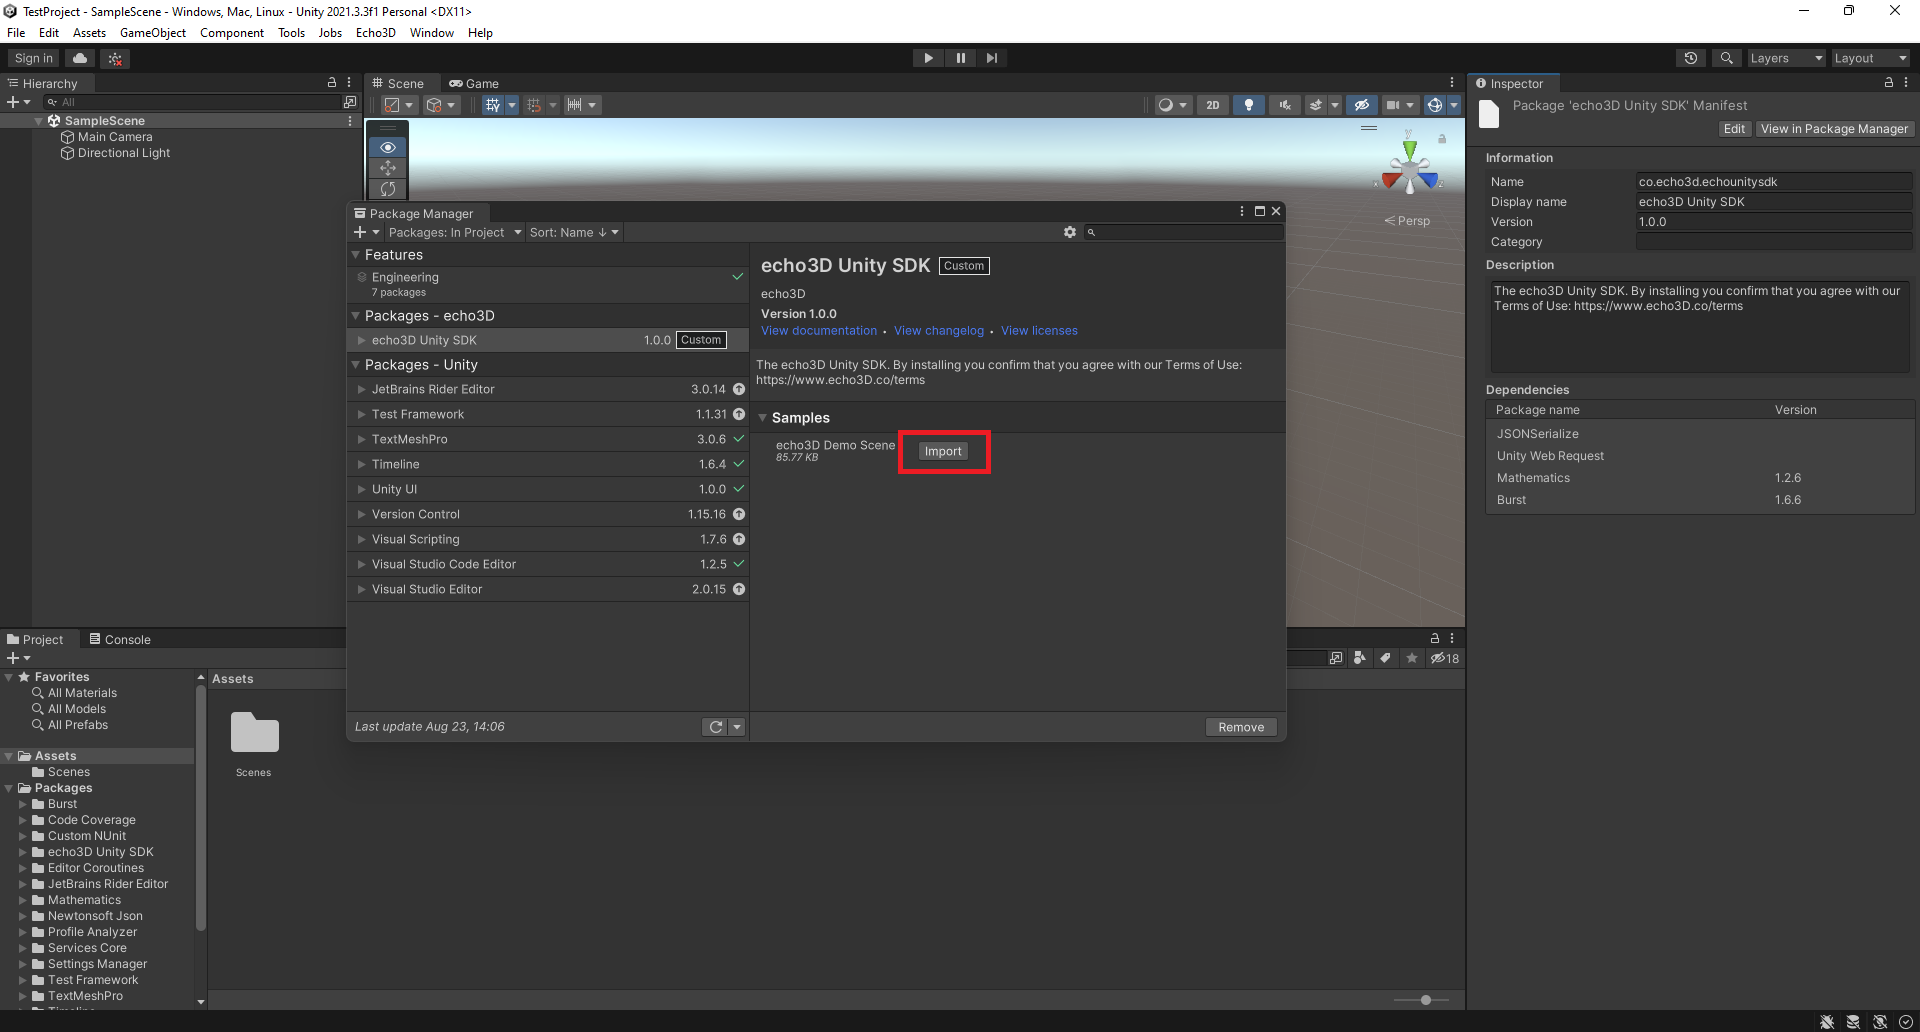The height and width of the screenshot is (1032, 1920).
Task: Open the Window menu
Action: [x=432, y=33]
